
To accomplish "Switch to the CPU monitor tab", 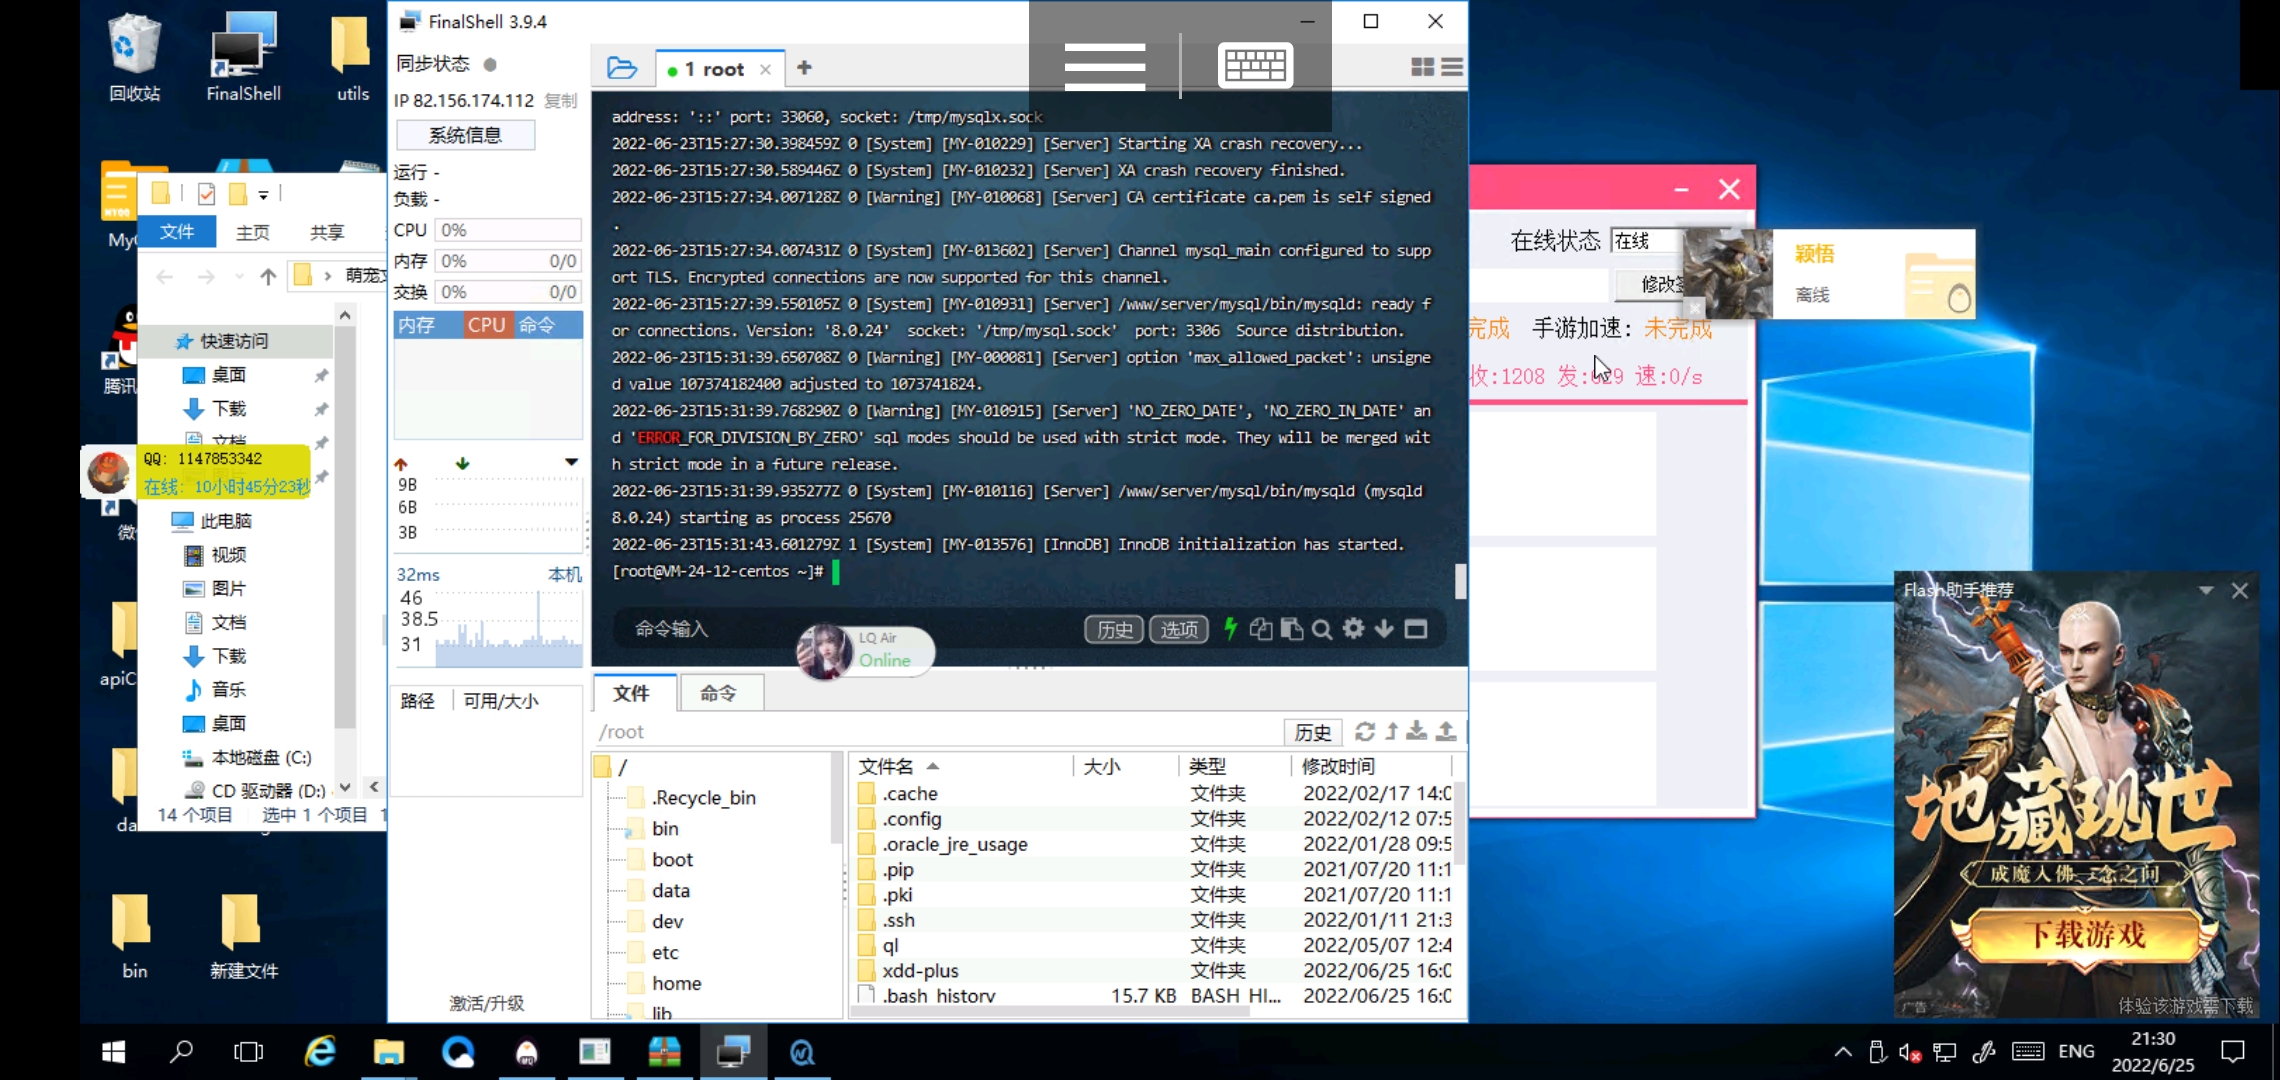I will click(x=487, y=325).
